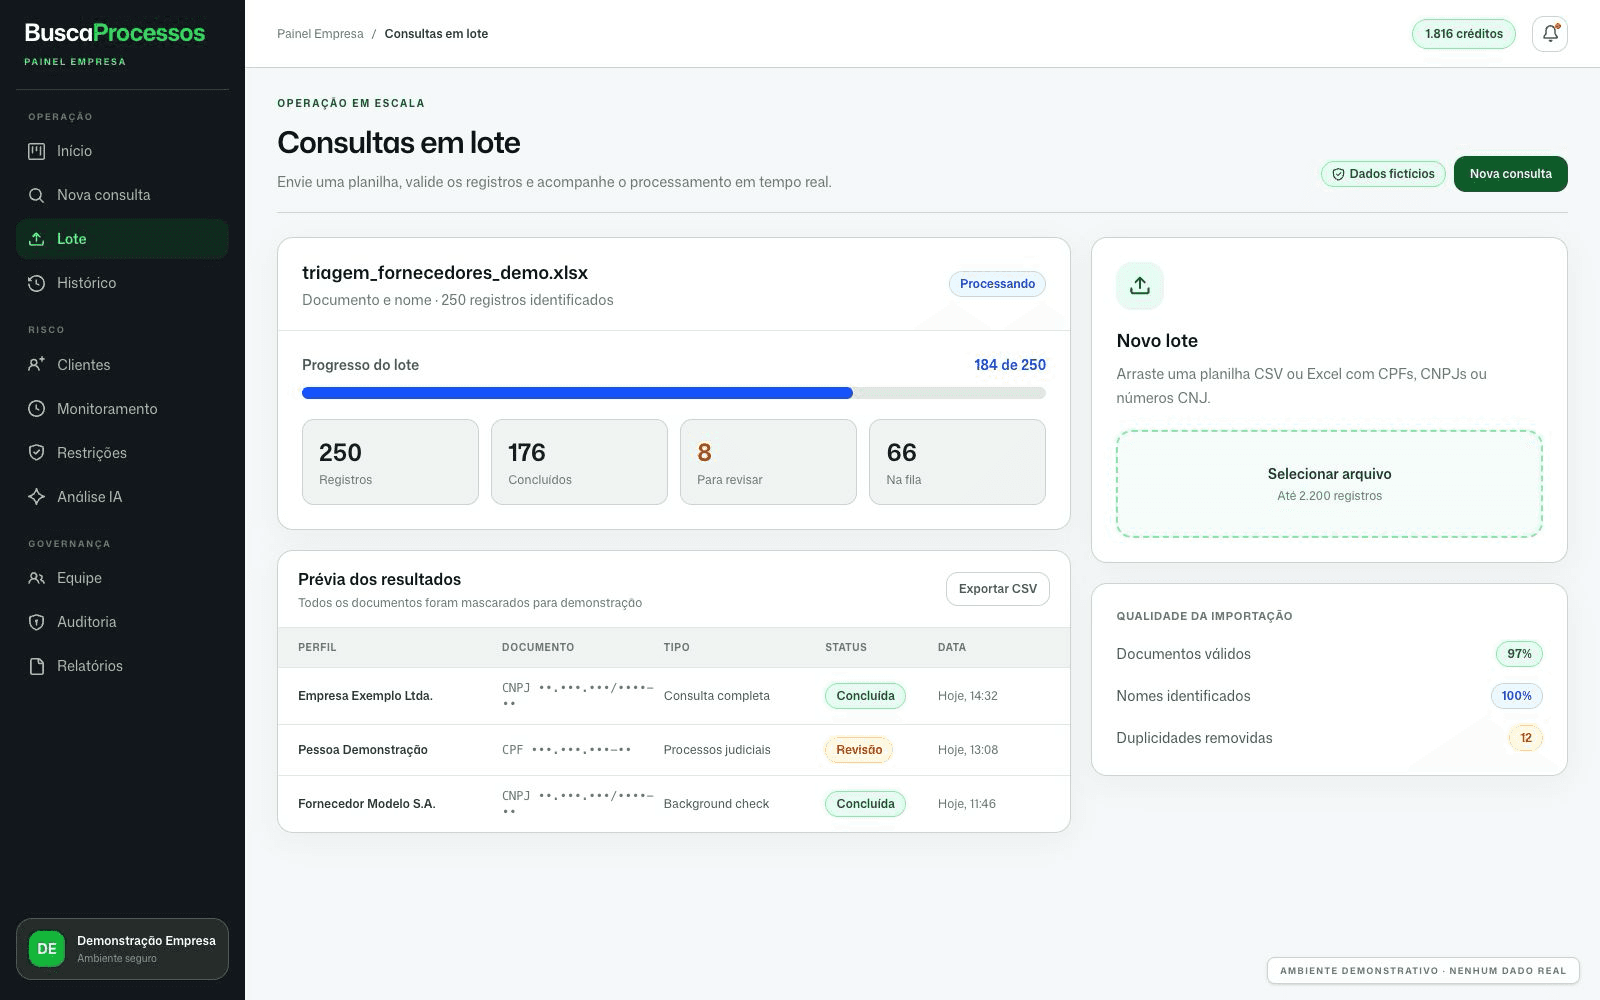This screenshot has width=1600, height=1000.
Task: Open Restrições in the sidebar
Action: tap(122, 453)
